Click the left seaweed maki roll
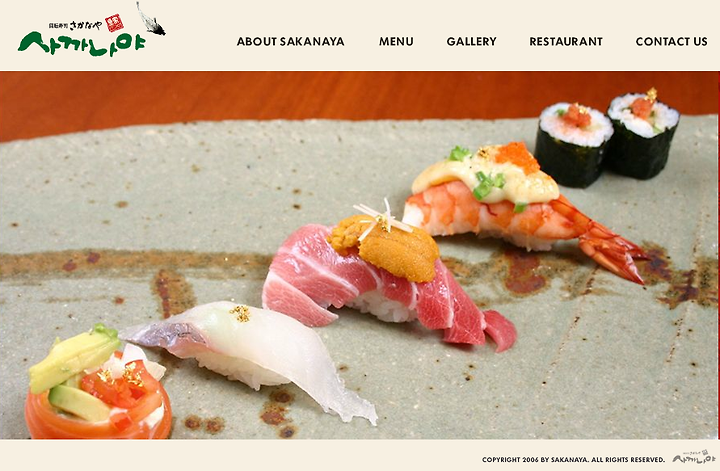Screen dimensions: 720x471 tap(573, 145)
